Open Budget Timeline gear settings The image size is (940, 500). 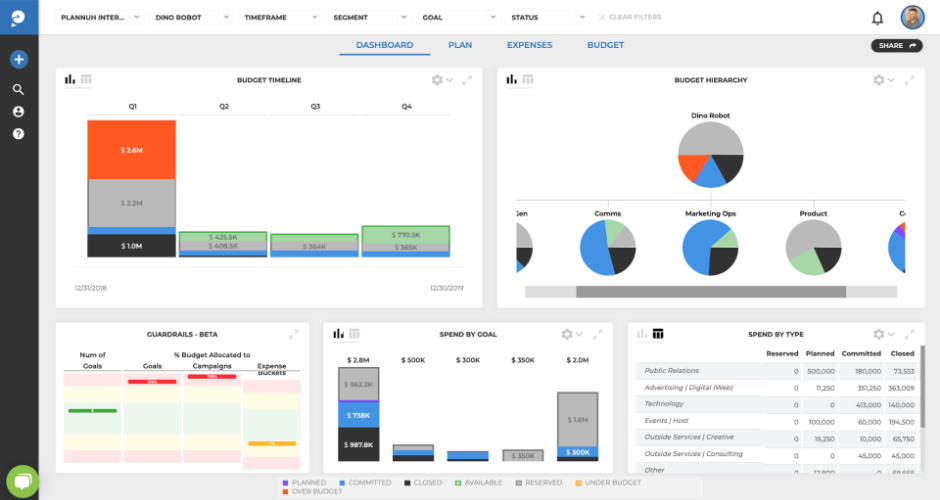pyautogui.click(x=437, y=80)
